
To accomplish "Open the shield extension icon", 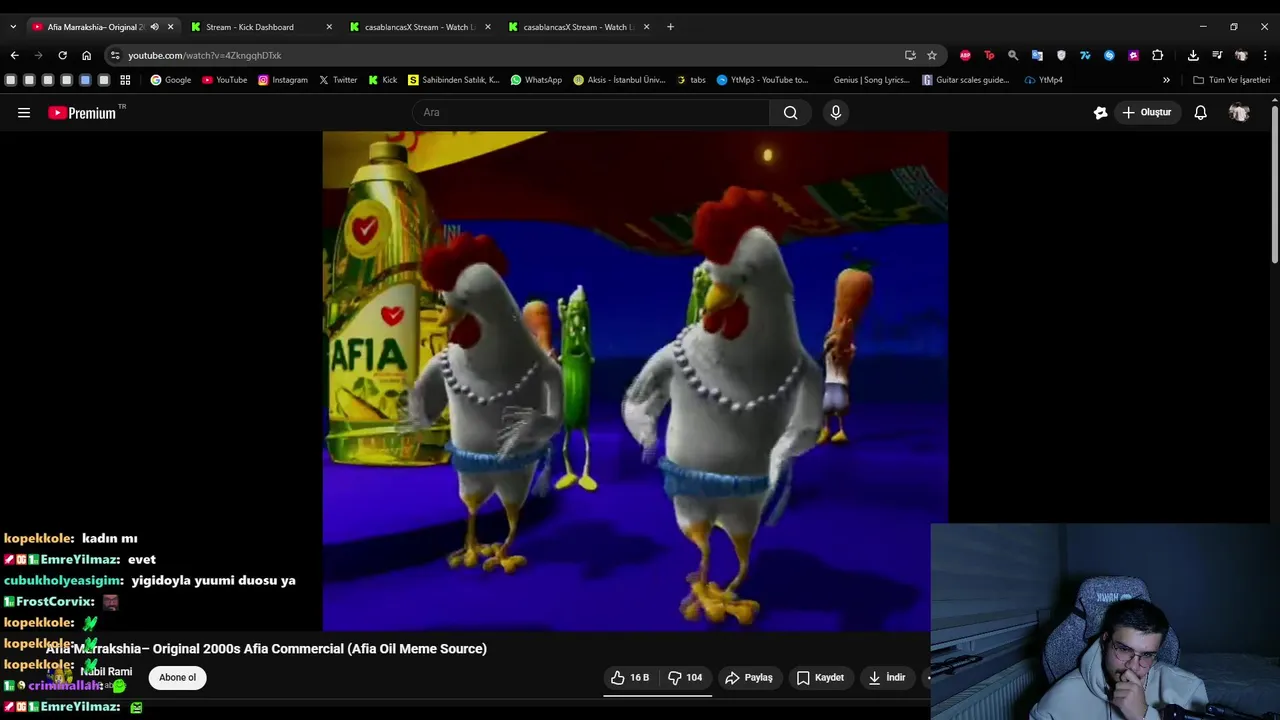I will (1061, 55).
